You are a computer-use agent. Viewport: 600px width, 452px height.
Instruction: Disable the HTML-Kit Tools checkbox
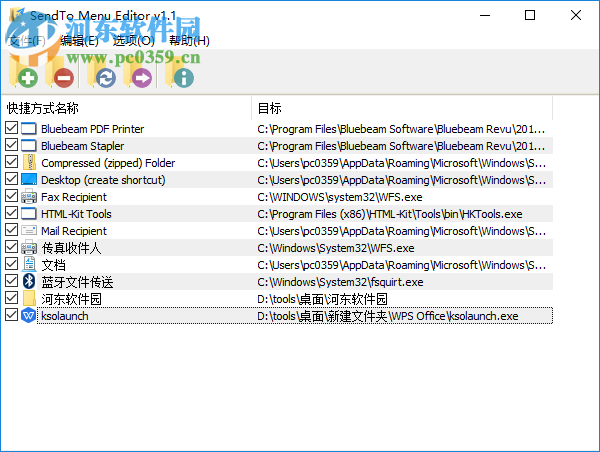tap(11, 213)
